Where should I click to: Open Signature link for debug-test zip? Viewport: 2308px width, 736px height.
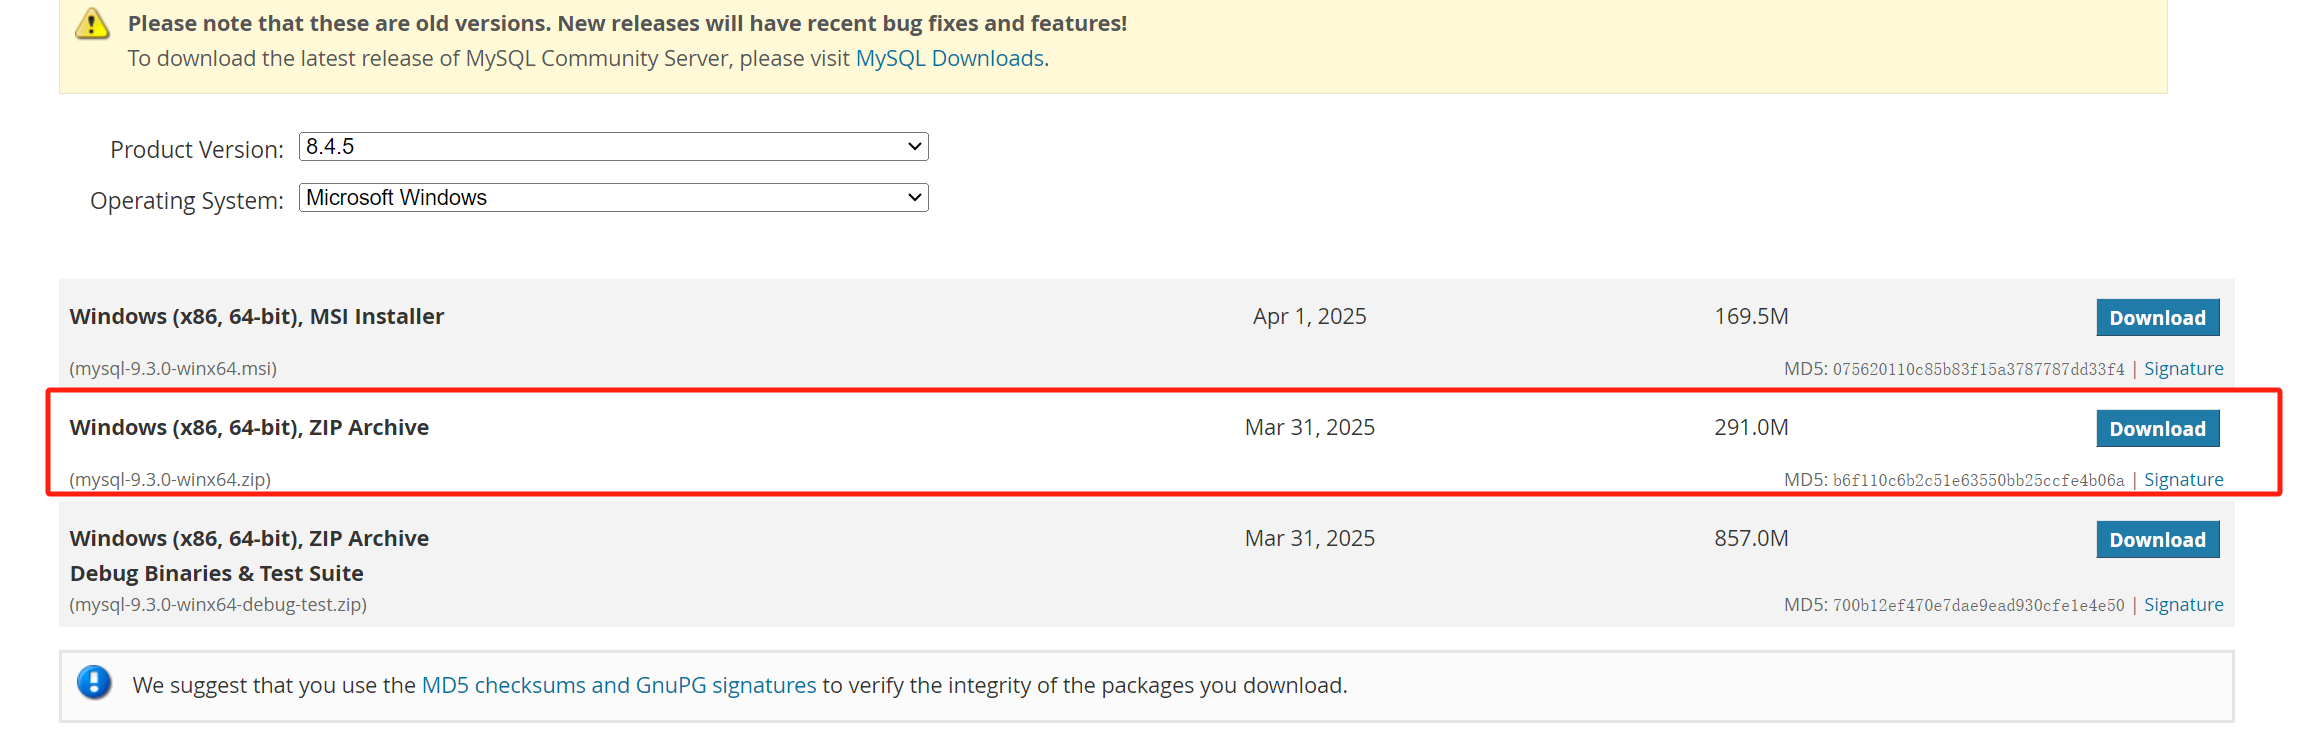coord(2184,605)
